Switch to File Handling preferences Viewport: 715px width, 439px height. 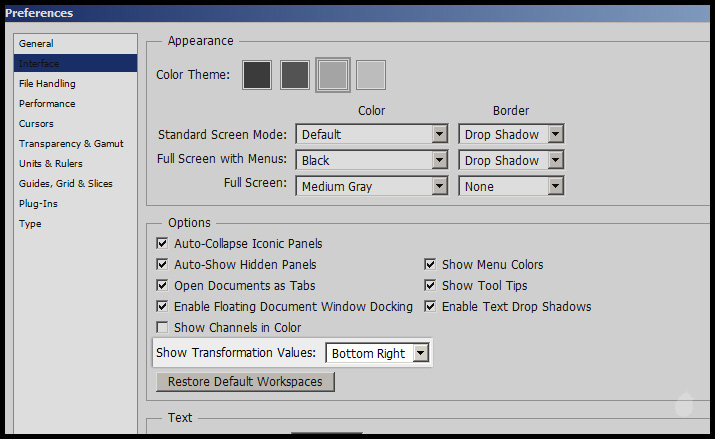(x=47, y=84)
